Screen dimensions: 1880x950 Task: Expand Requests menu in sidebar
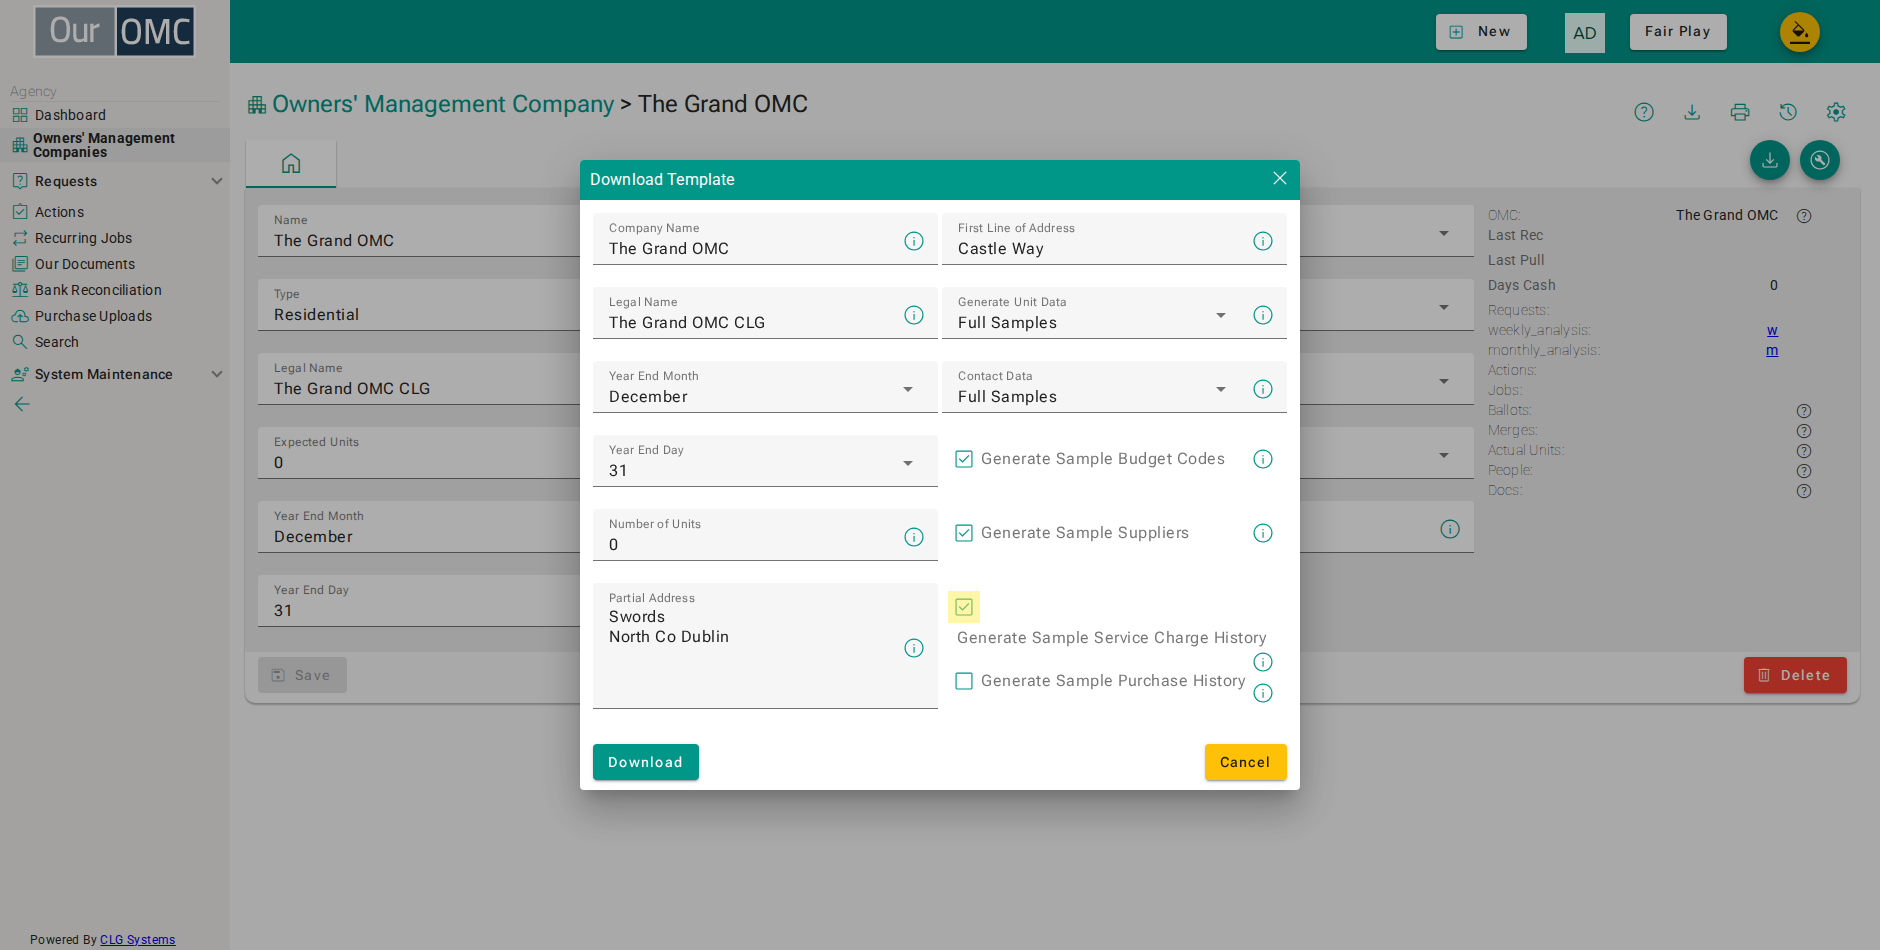click(115, 181)
